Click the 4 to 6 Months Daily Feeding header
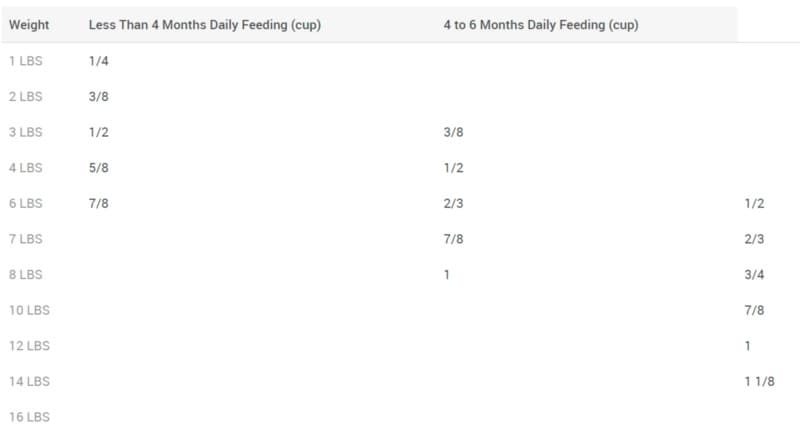 [541, 25]
